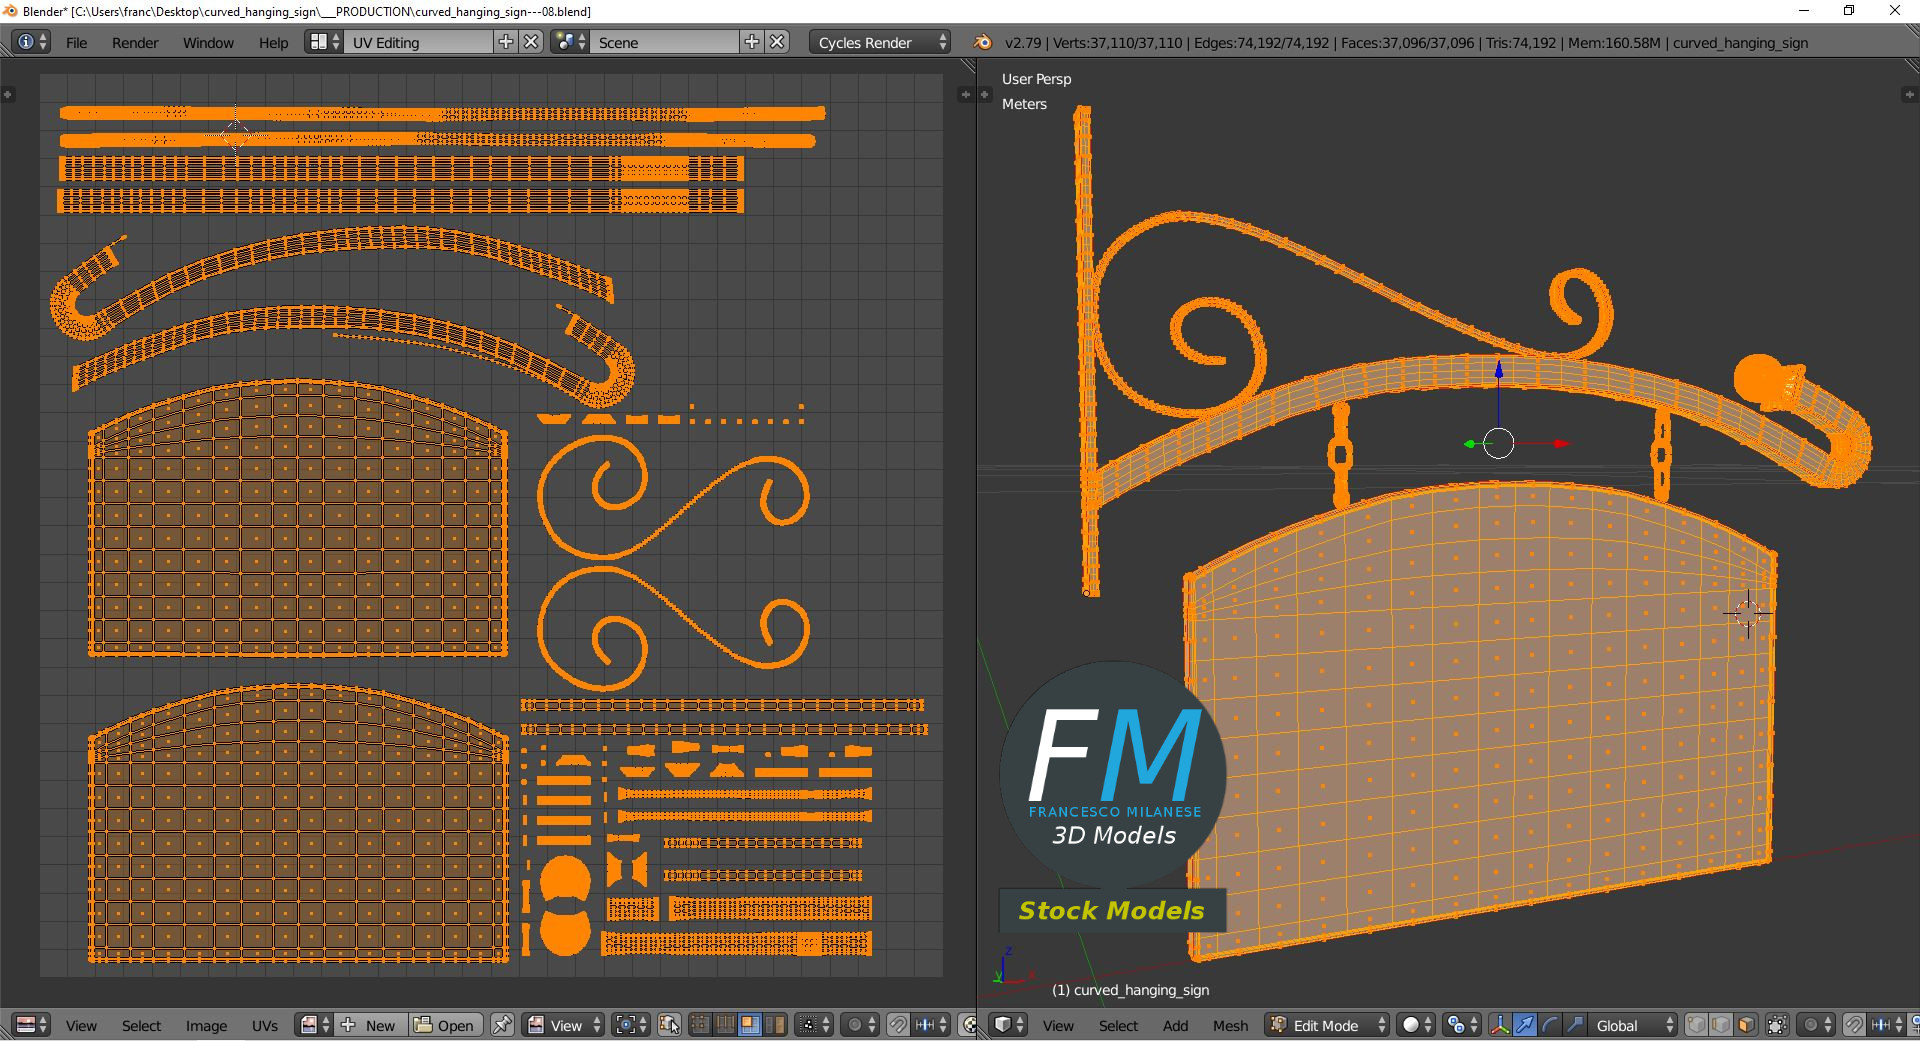Image resolution: width=1920 pixels, height=1041 pixels.
Task: Select UV face selection mode
Action: click(x=749, y=1025)
